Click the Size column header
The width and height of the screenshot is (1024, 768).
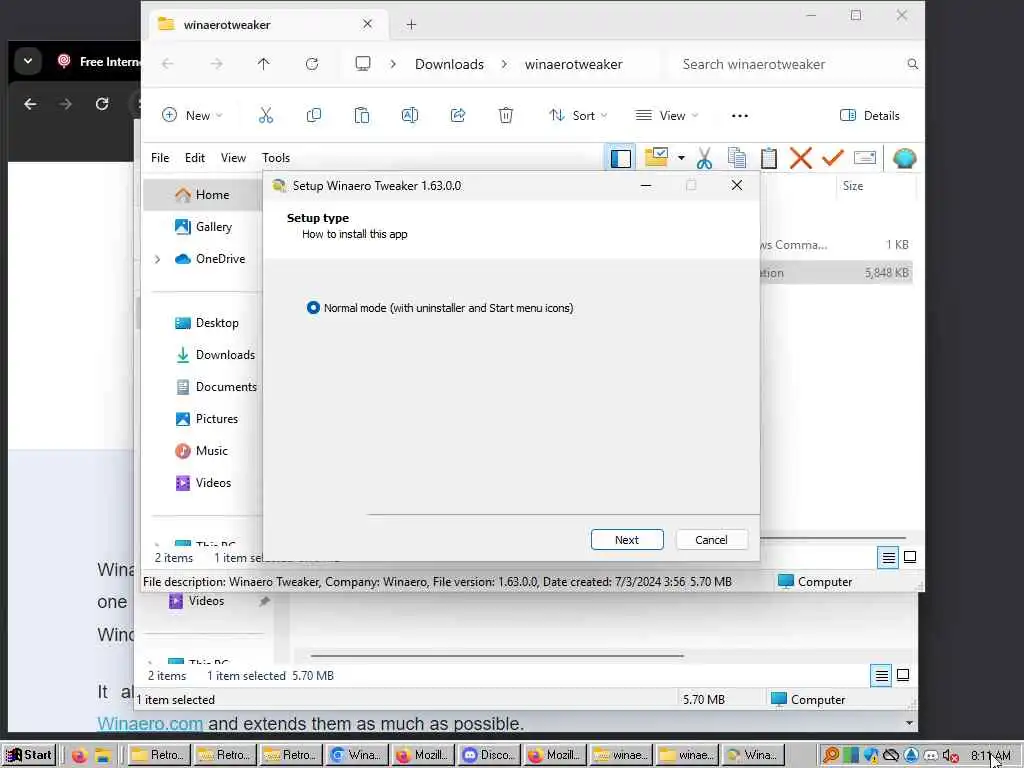(852, 186)
